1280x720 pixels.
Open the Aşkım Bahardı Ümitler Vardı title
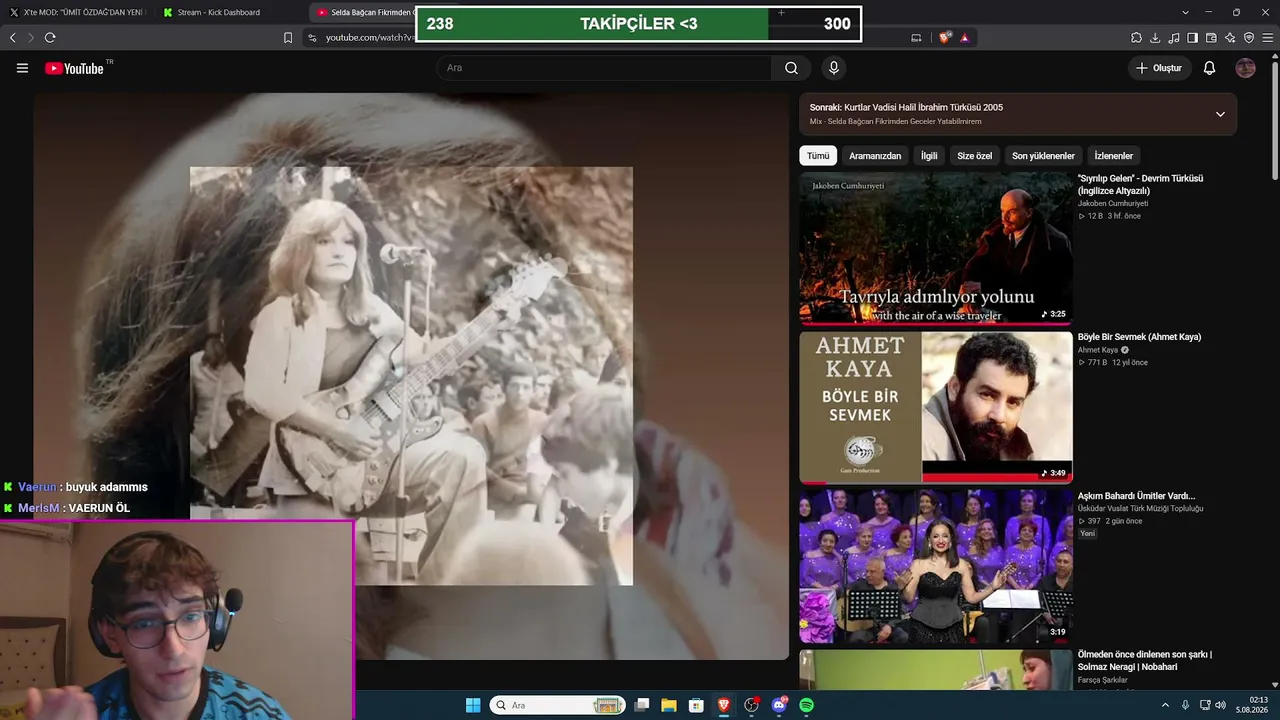coord(1136,496)
